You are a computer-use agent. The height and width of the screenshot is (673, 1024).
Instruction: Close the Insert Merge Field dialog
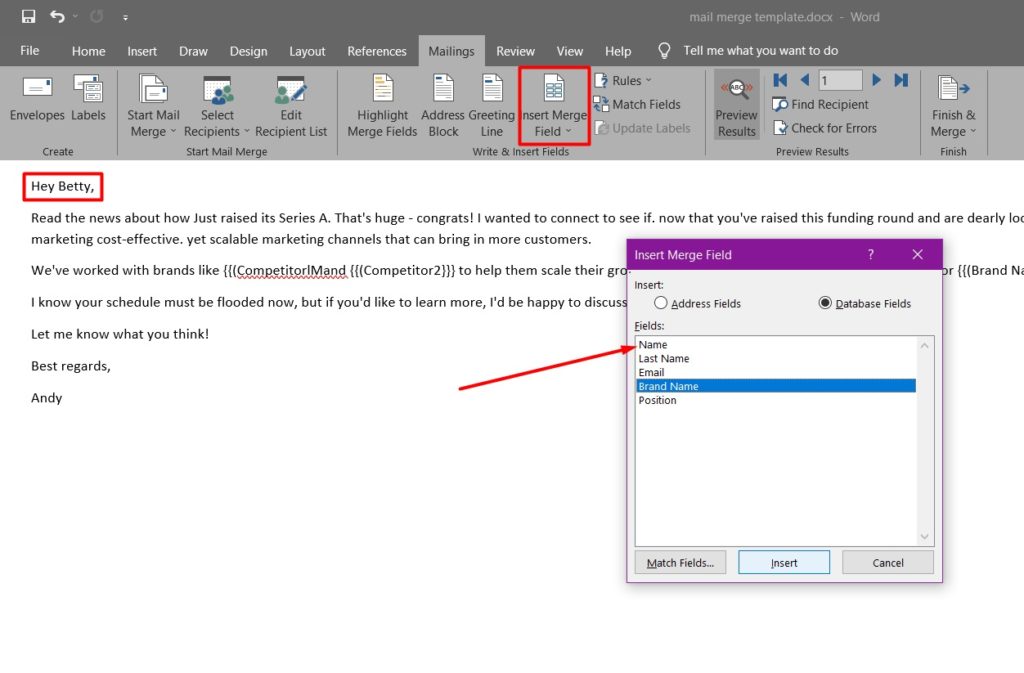point(918,255)
